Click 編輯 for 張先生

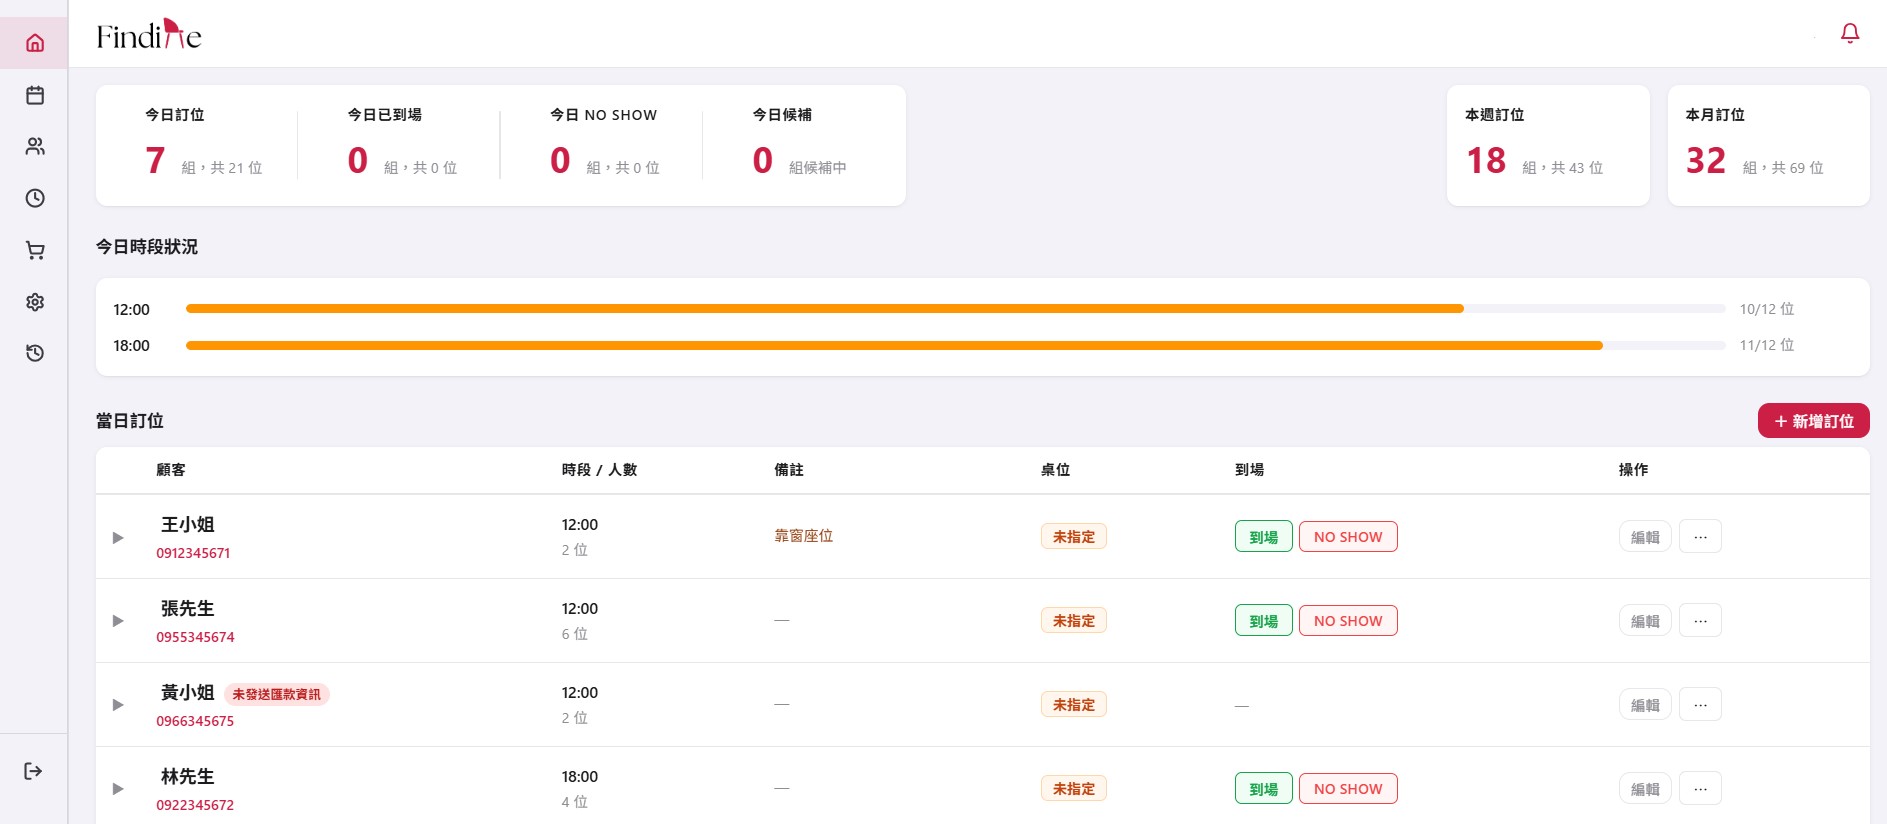click(1645, 621)
